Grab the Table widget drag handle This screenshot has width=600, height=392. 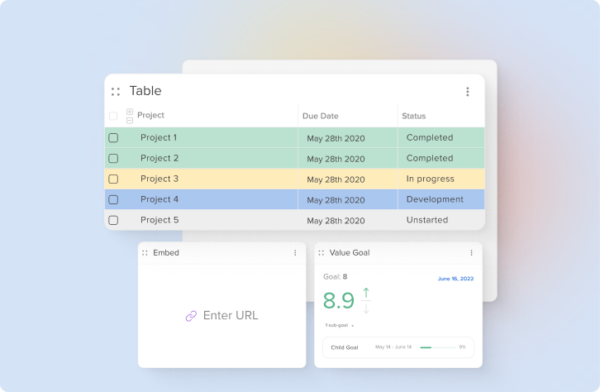(115, 91)
